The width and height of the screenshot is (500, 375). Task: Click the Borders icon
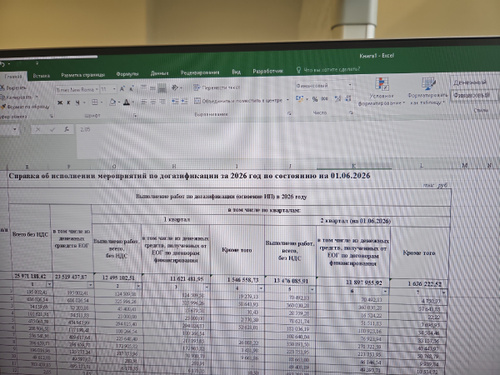pos(95,102)
